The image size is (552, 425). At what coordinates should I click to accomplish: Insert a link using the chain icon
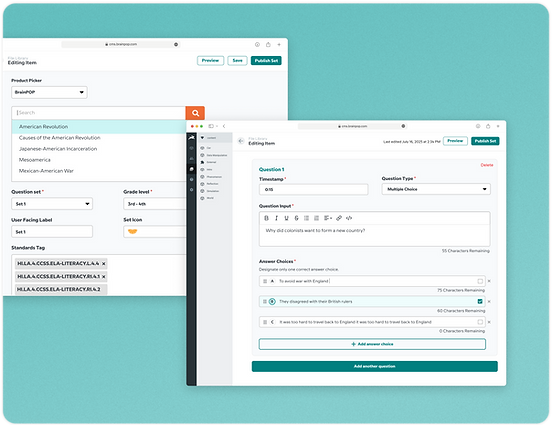click(x=339, y=218)
